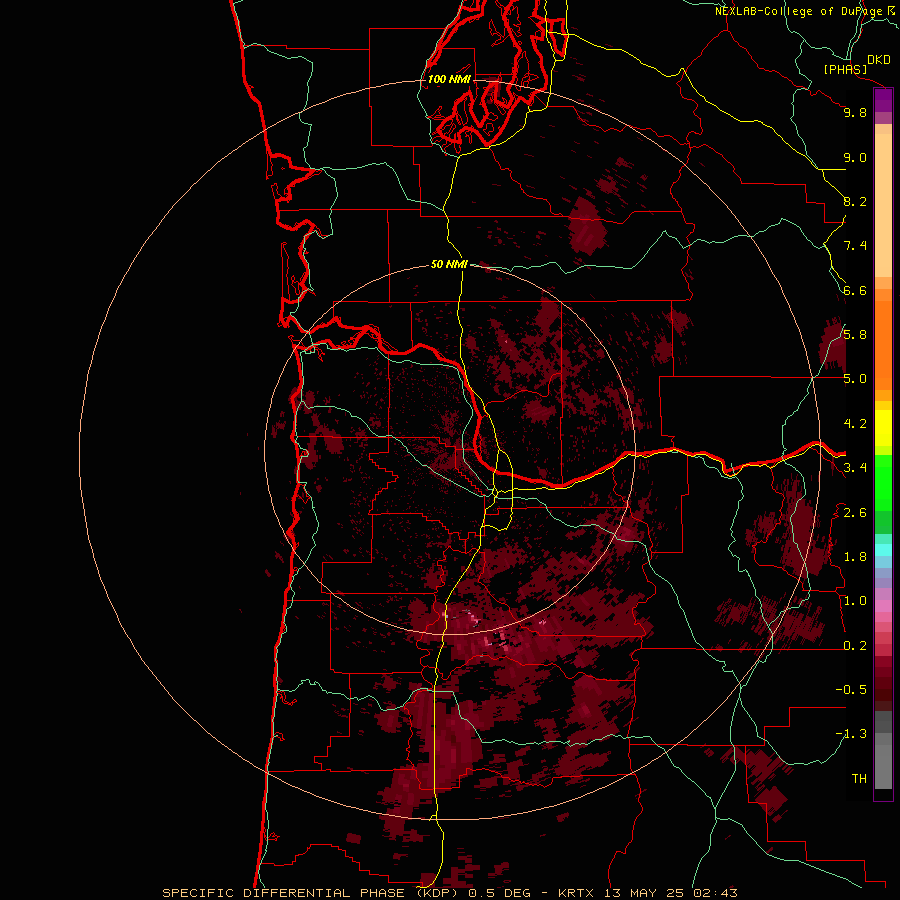Click the TH threshold legend label
Viewport: 900px width, 900px height.
(859, 778)
